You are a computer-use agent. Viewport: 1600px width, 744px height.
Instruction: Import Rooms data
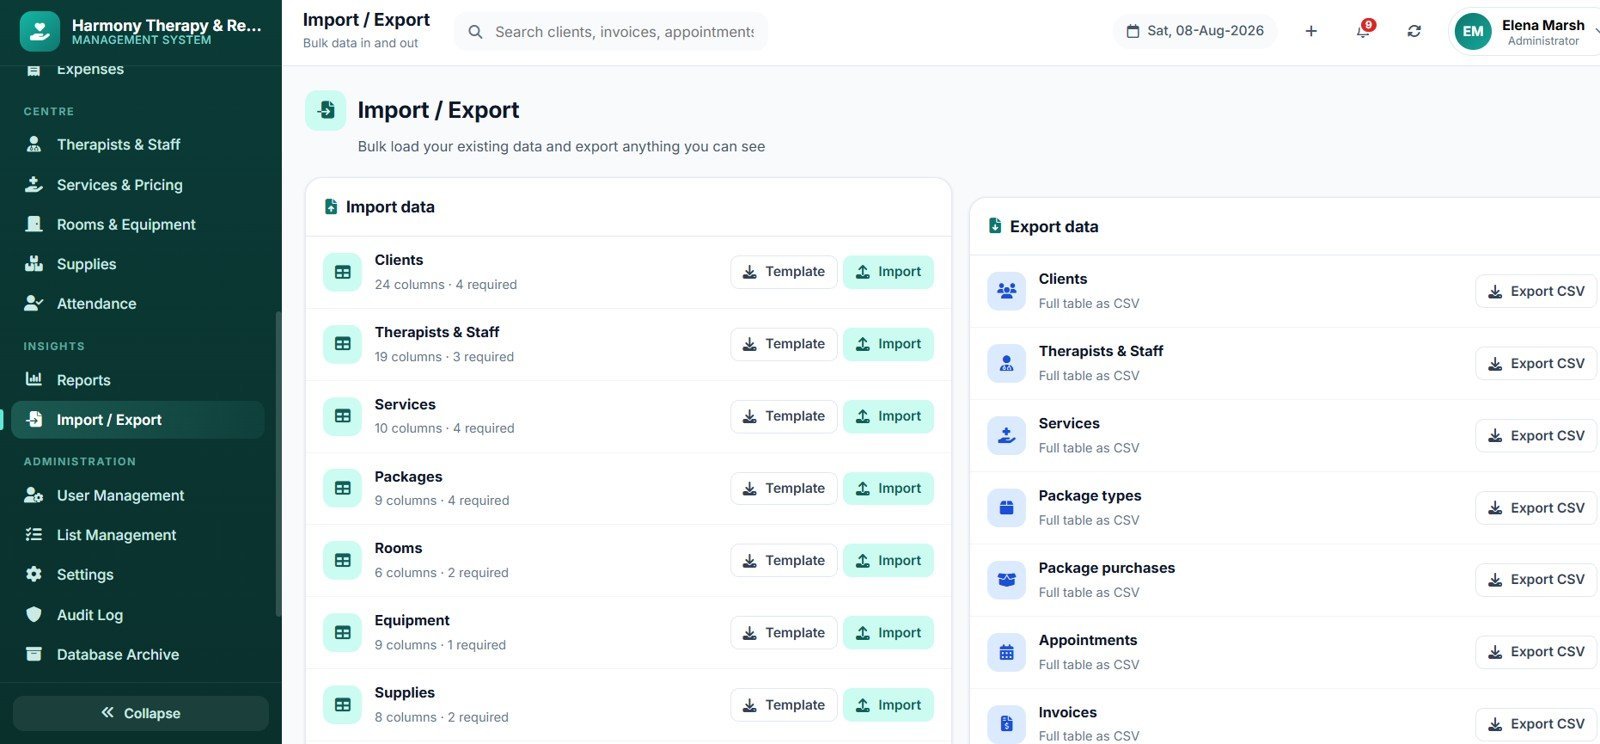point(889,560)
